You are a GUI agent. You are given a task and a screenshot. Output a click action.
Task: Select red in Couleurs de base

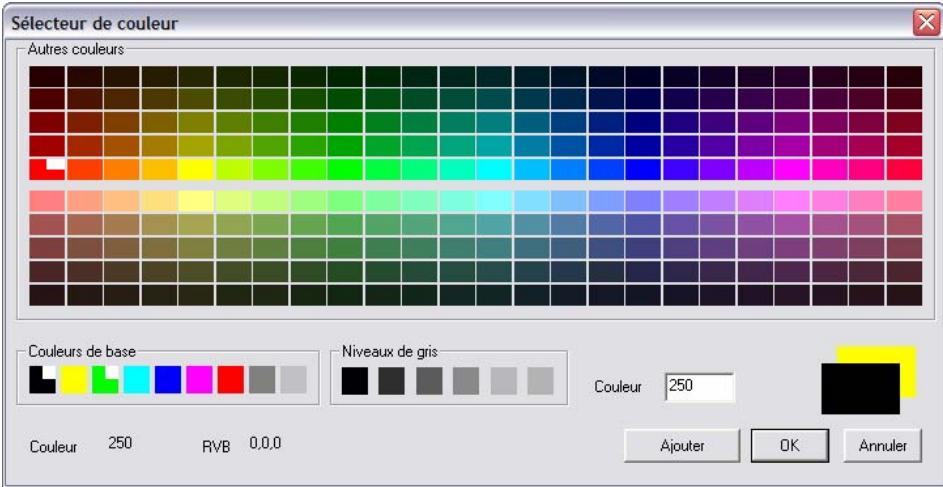coord(231,380)
